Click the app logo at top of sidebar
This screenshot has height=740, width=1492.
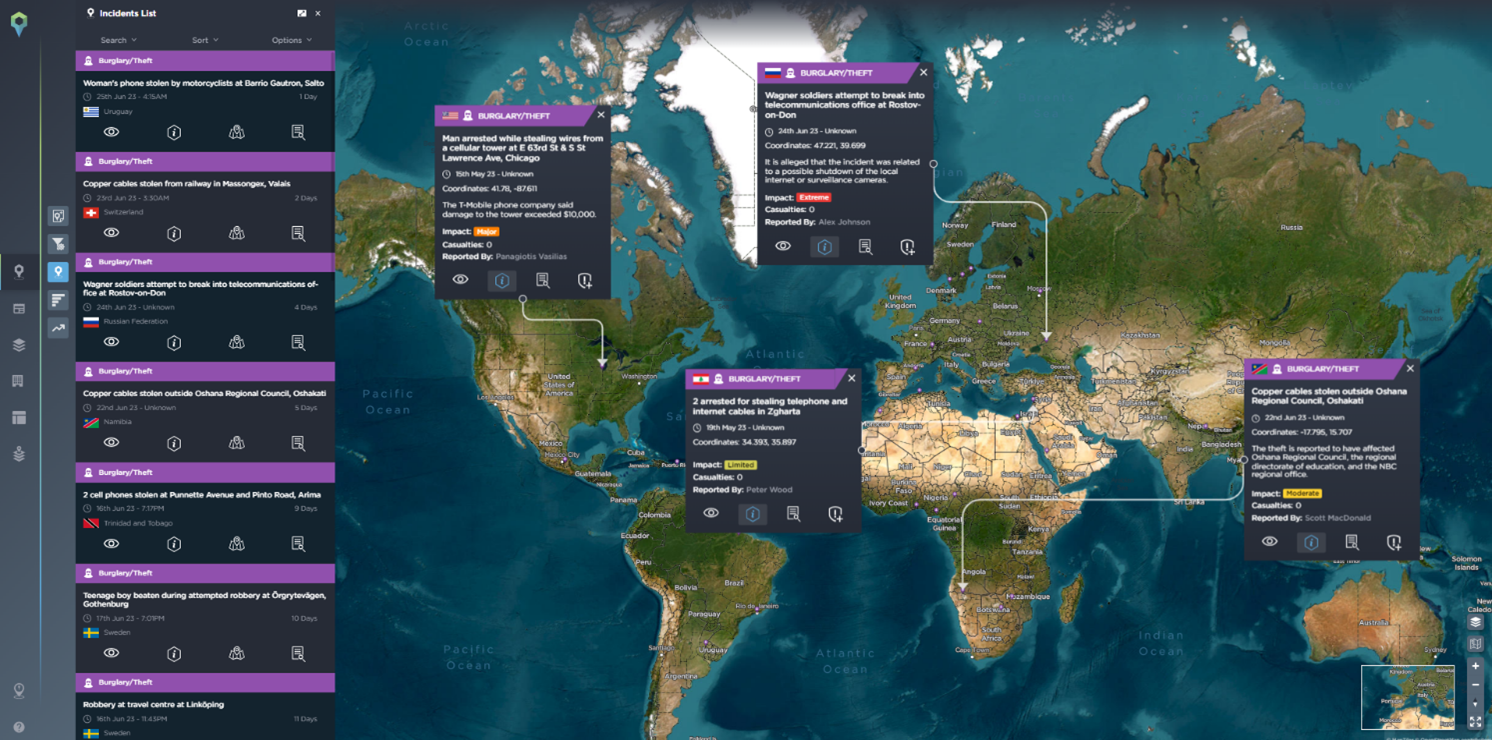19,24
